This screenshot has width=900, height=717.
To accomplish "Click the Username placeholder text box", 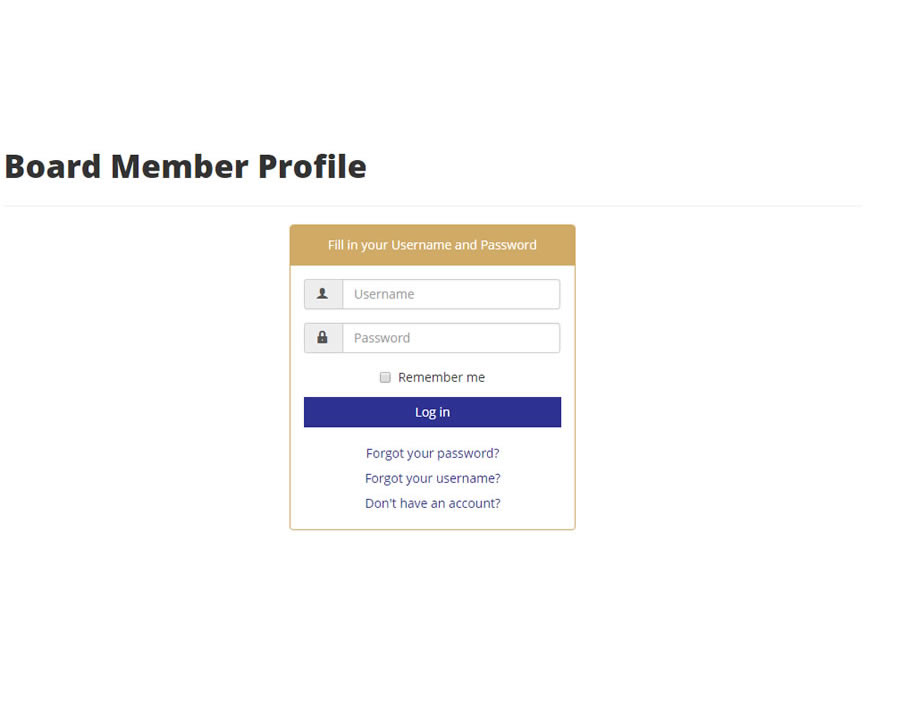I will 450,294.
